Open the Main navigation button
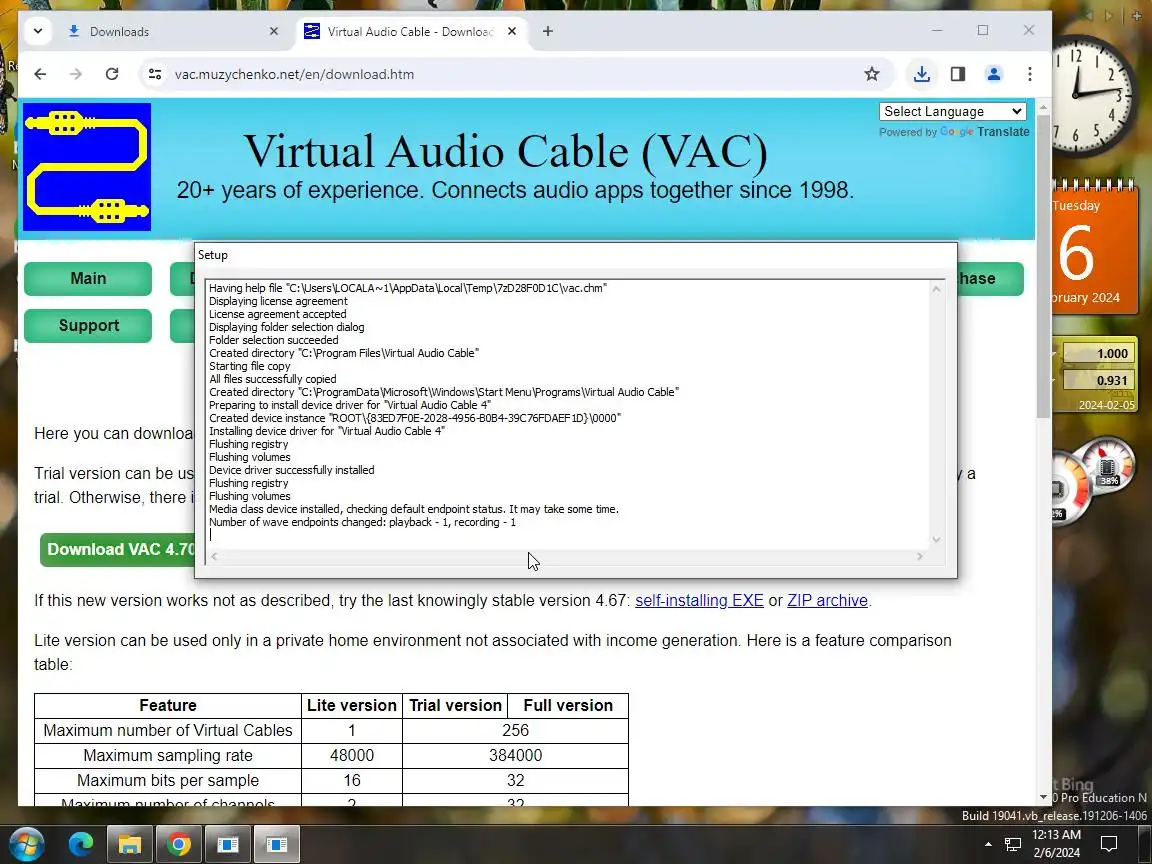Viewport: 1152px width, 864px height. [88, 278]
